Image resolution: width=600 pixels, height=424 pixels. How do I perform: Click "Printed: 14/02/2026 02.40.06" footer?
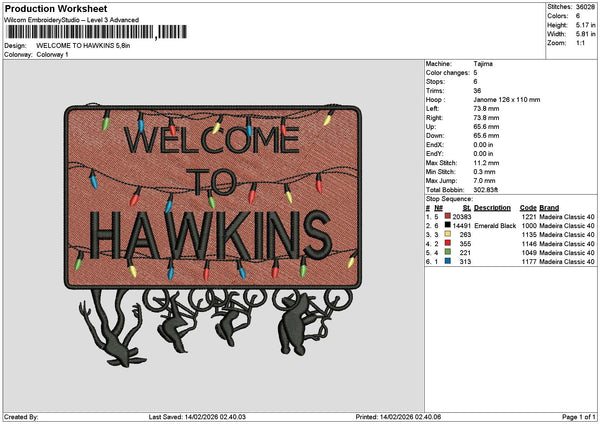[x=398, y=417]
